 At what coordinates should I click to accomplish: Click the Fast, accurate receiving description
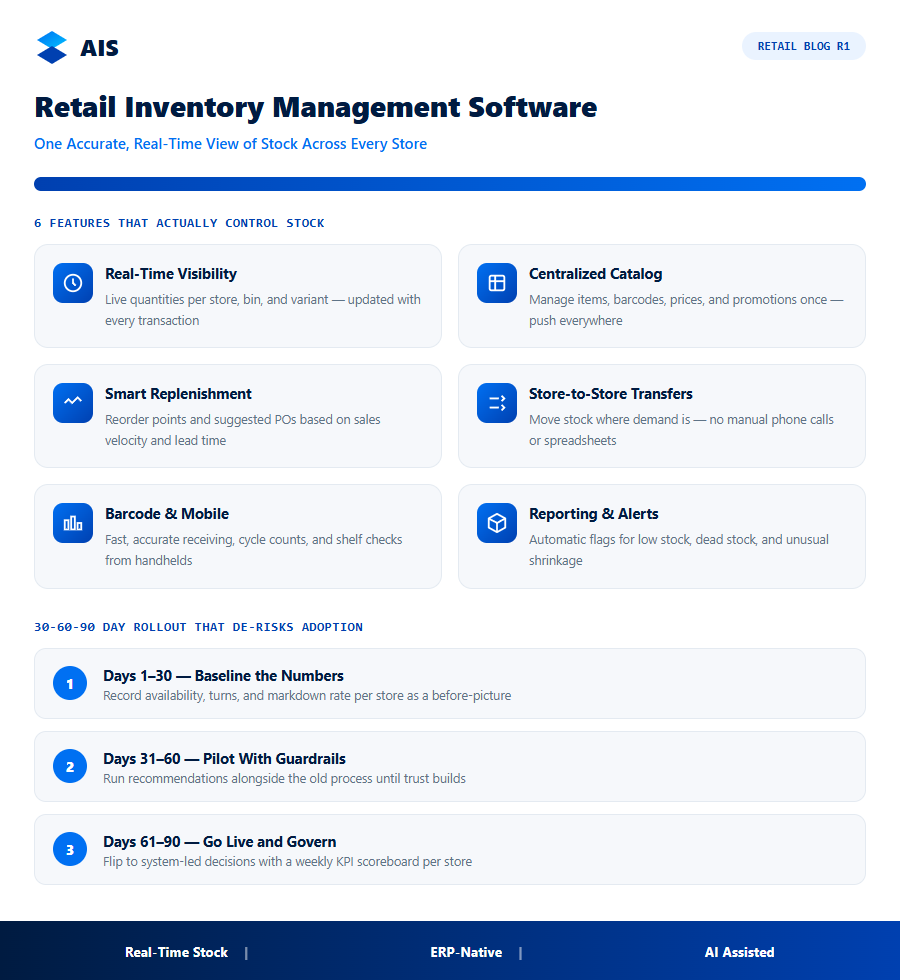point(254,550)
